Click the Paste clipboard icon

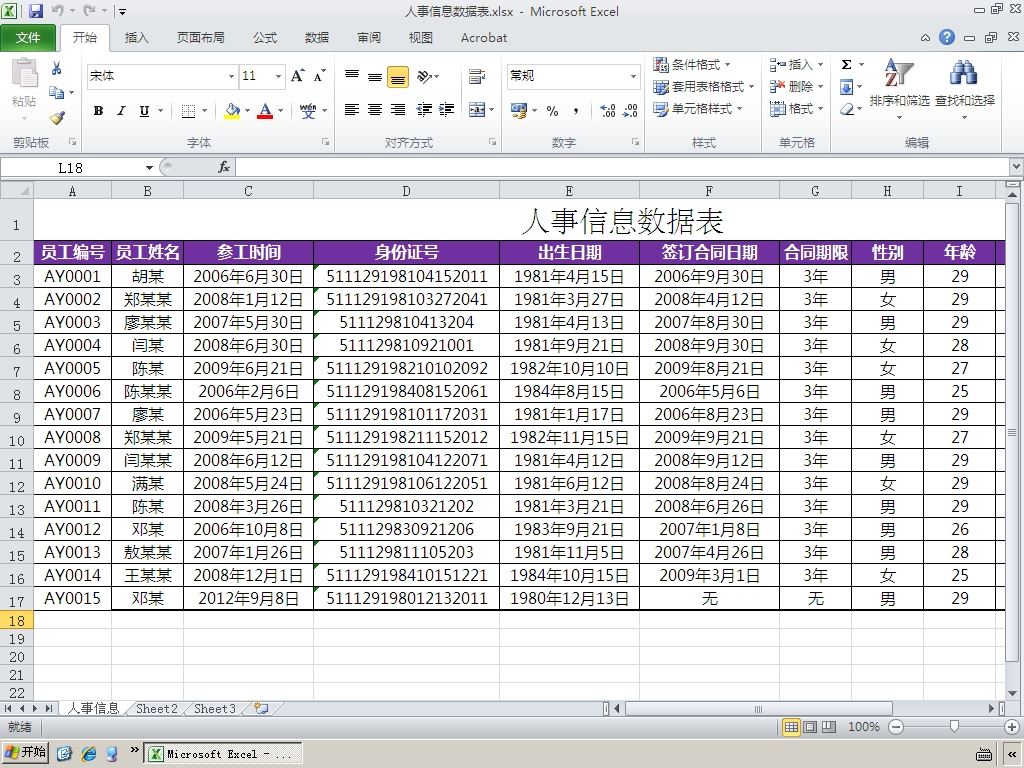(x=24, y=73)
